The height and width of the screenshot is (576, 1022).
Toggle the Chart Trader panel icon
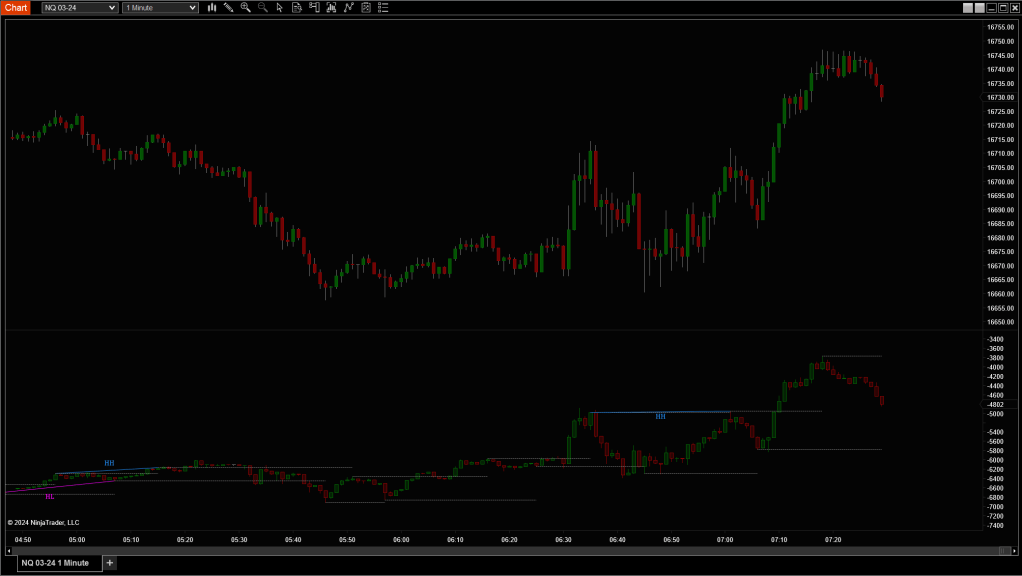coord(314,7)
